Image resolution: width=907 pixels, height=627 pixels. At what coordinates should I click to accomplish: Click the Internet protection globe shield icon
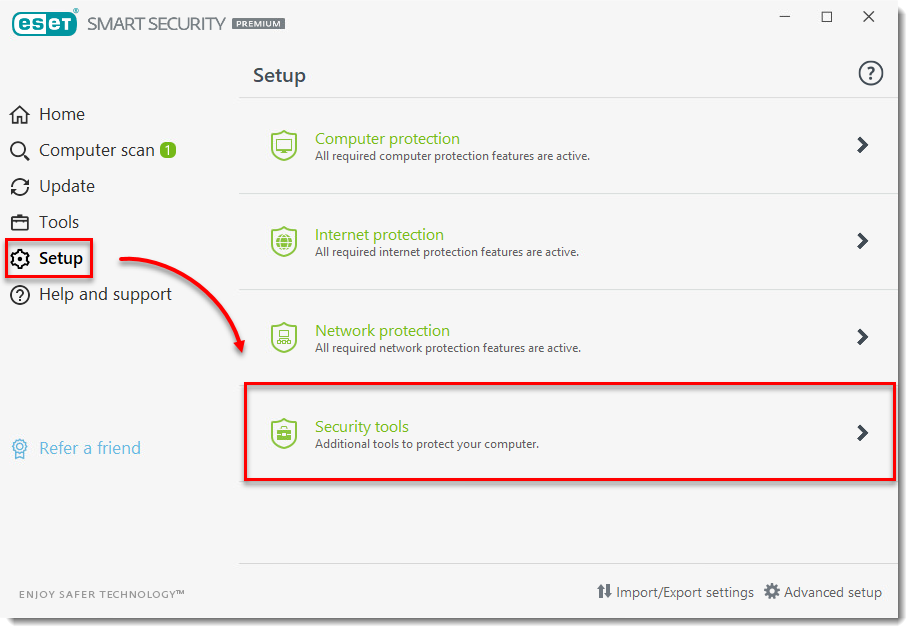pos(284,242)
